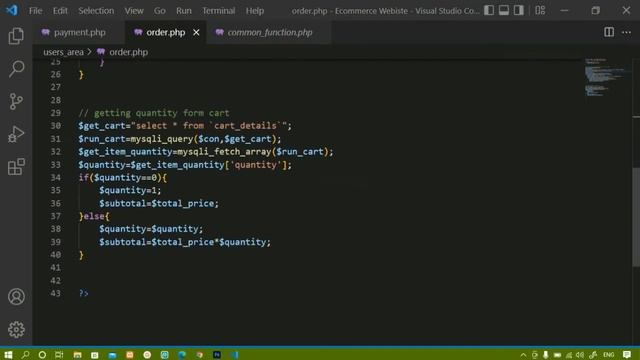Toggle the primary side bar layout icon
The height and width of the screenshot is (360, 640).
coord(489,10)
